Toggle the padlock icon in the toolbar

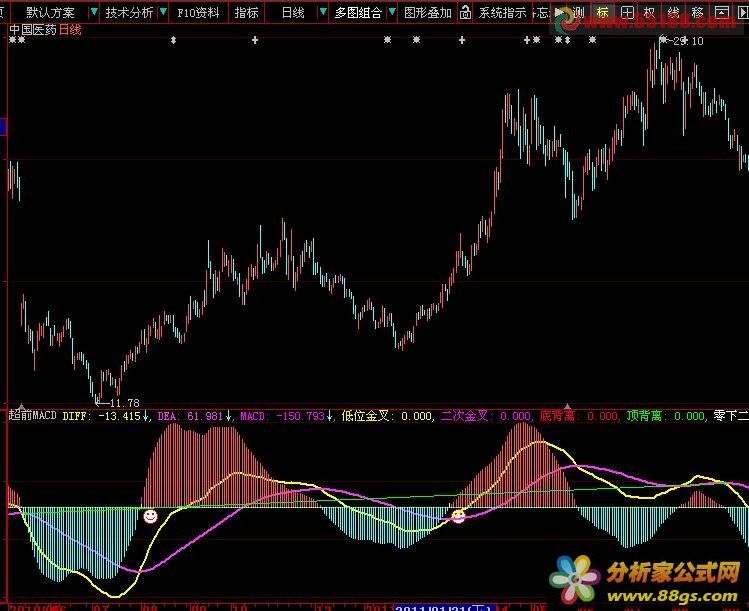tap(465, 12)
